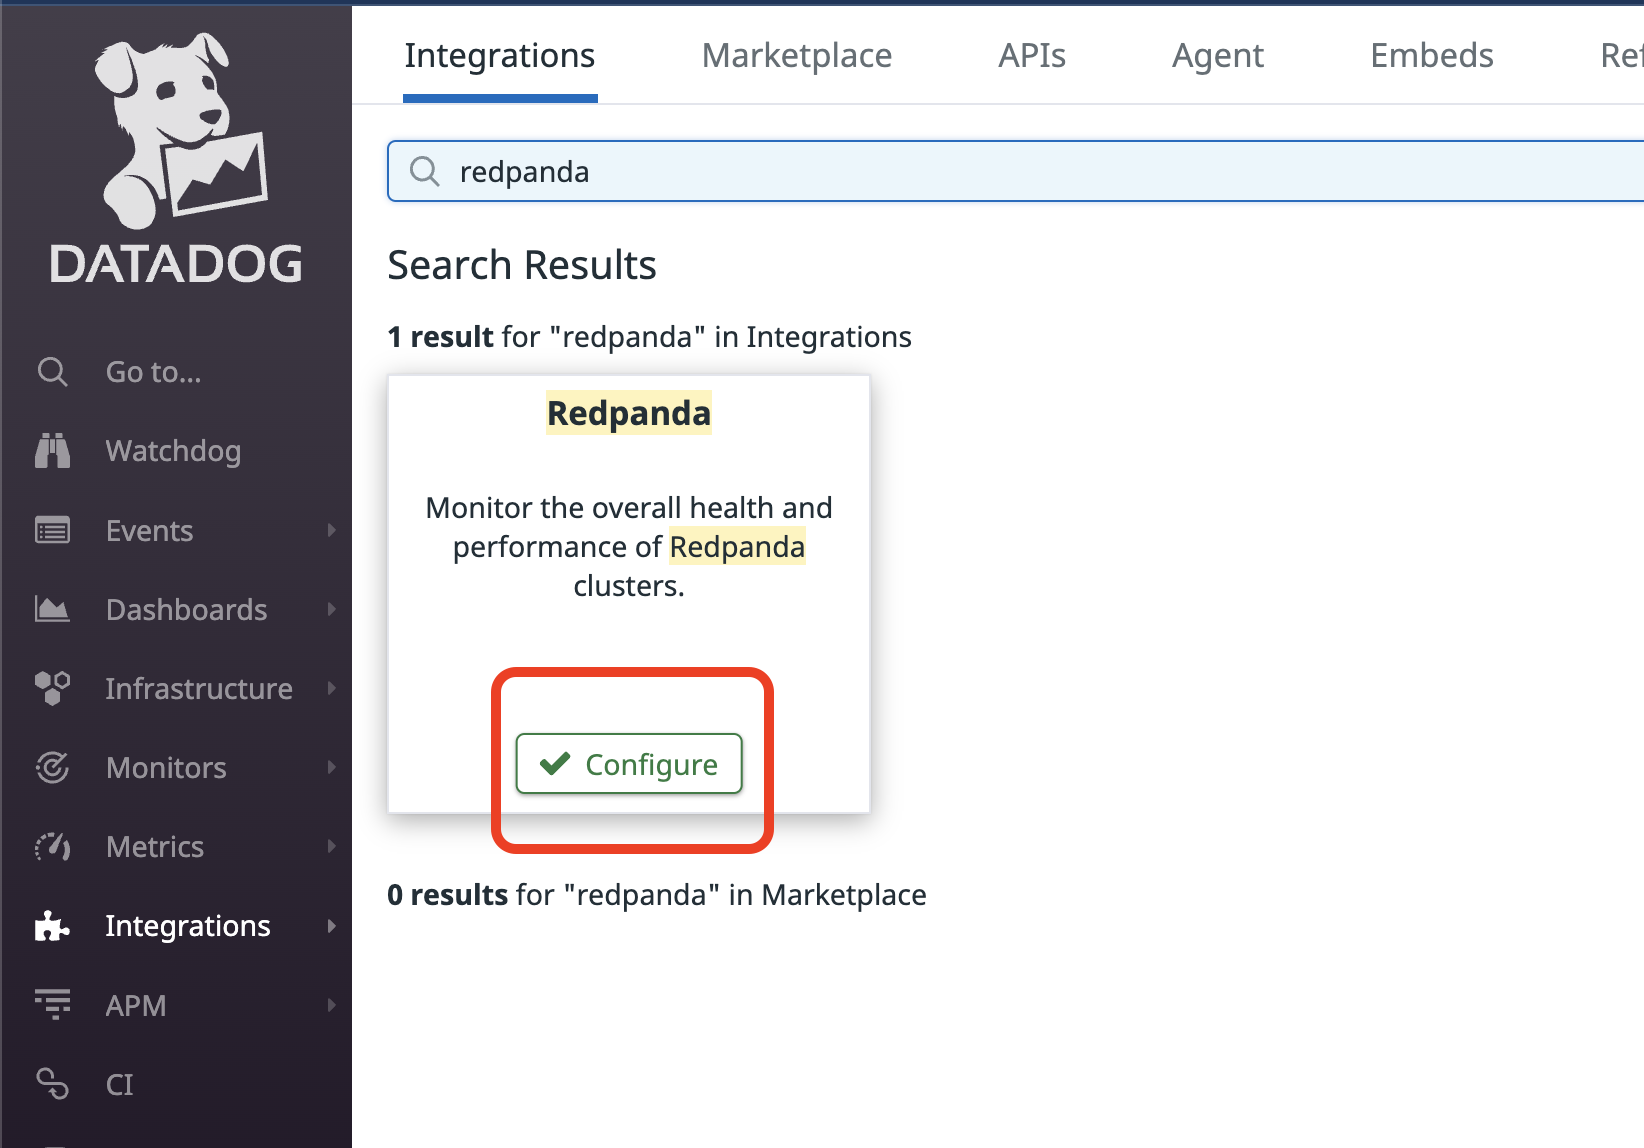Click '1 result for redpanda in Integrations'
This screenshot has height=1148, width=1644.
(650, 337)
